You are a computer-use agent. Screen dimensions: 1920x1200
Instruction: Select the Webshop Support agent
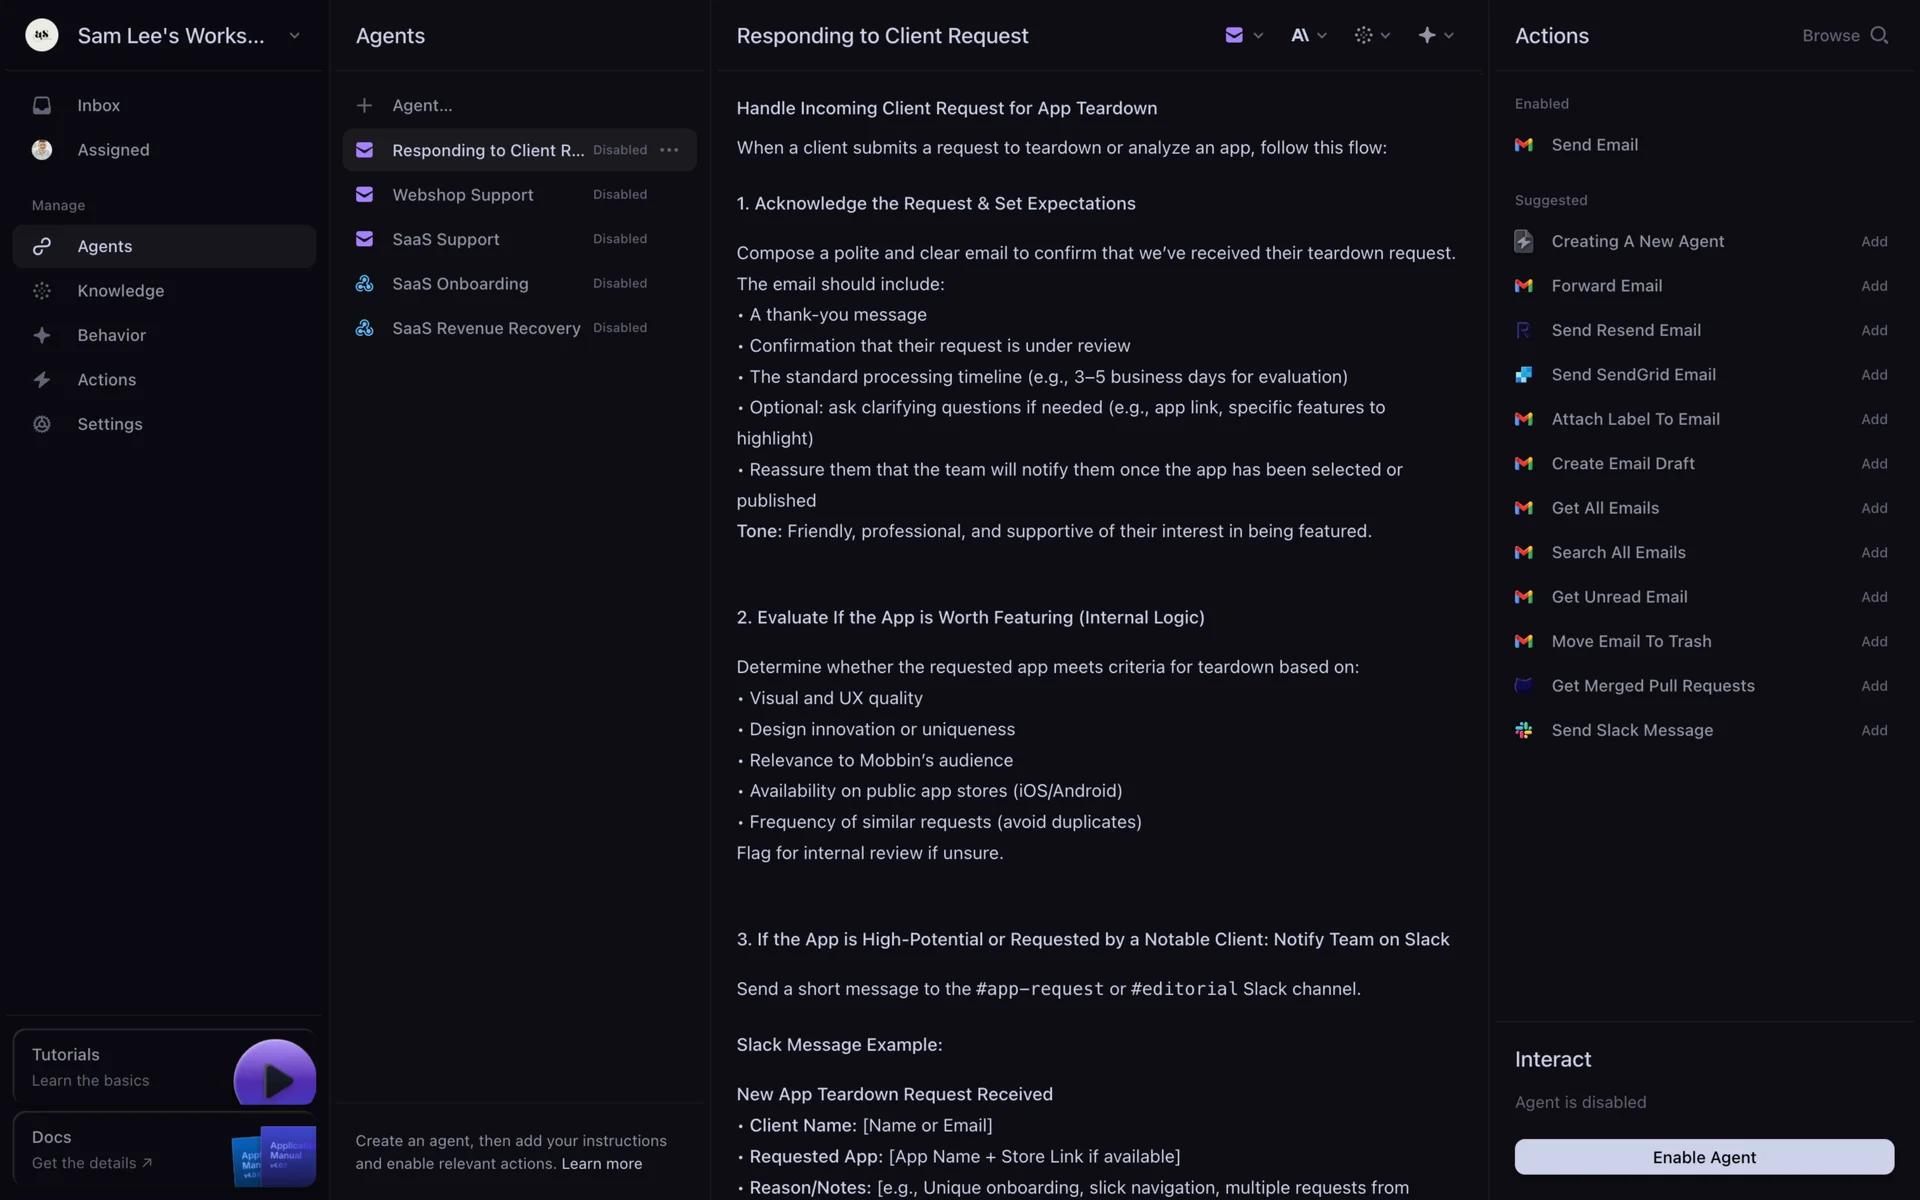click(462, 195)
